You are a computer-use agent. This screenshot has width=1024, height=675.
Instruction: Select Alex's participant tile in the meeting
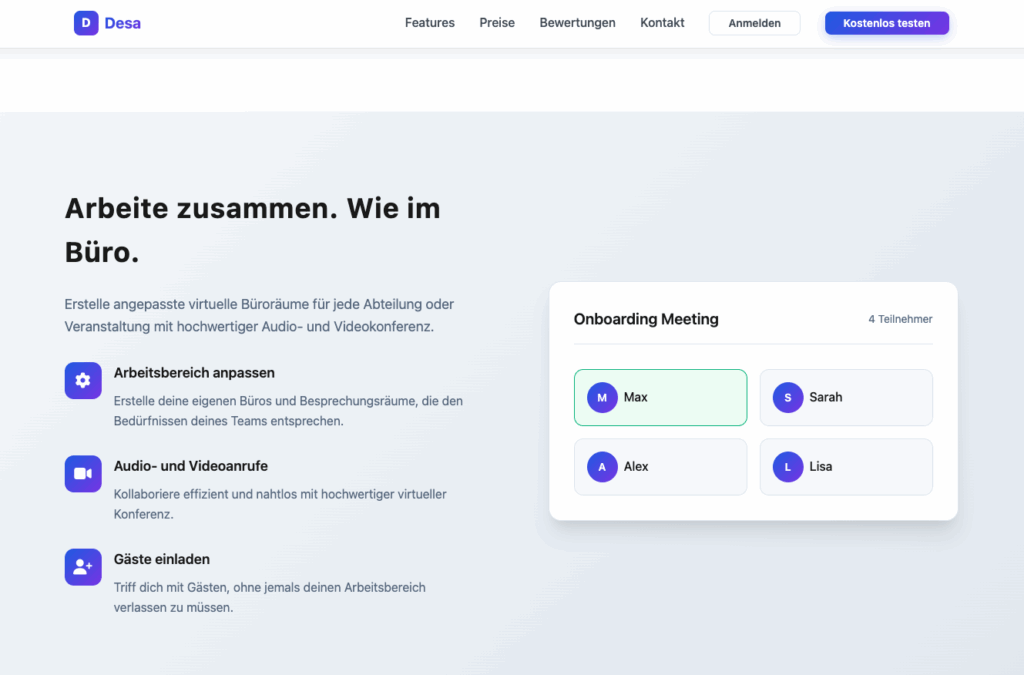click(660, 466)
